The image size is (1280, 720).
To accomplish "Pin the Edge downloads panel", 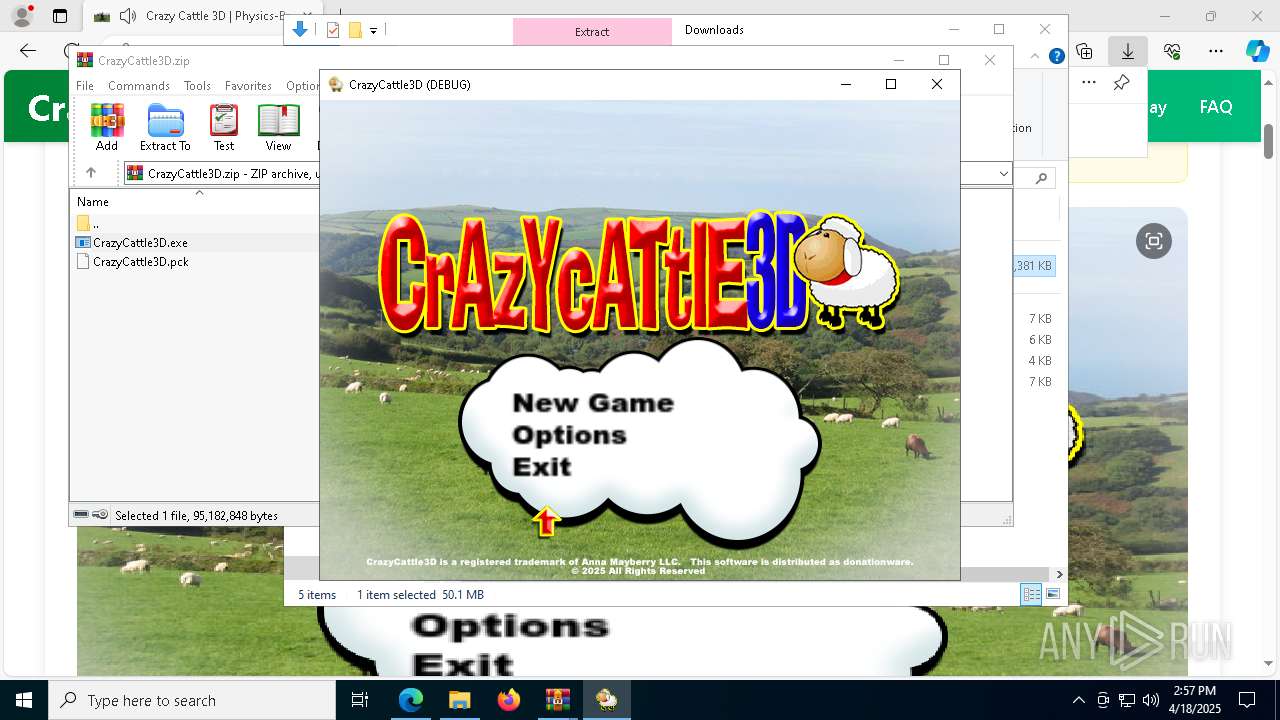I will pos(1121,82).
